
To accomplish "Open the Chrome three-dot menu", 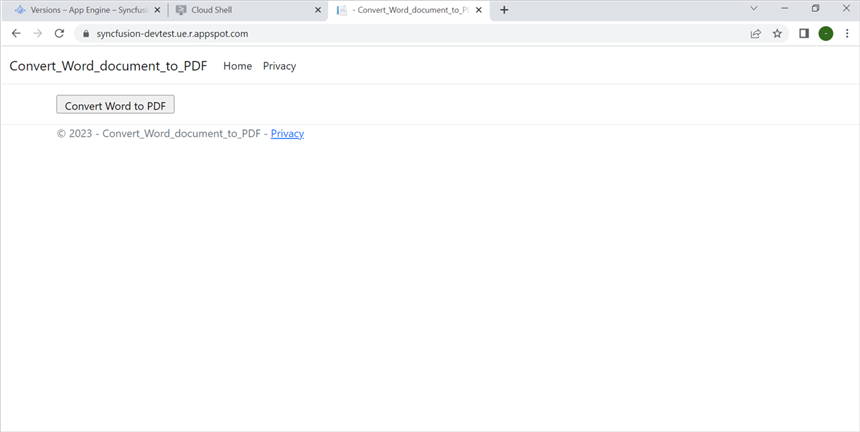I will point(847,33).
